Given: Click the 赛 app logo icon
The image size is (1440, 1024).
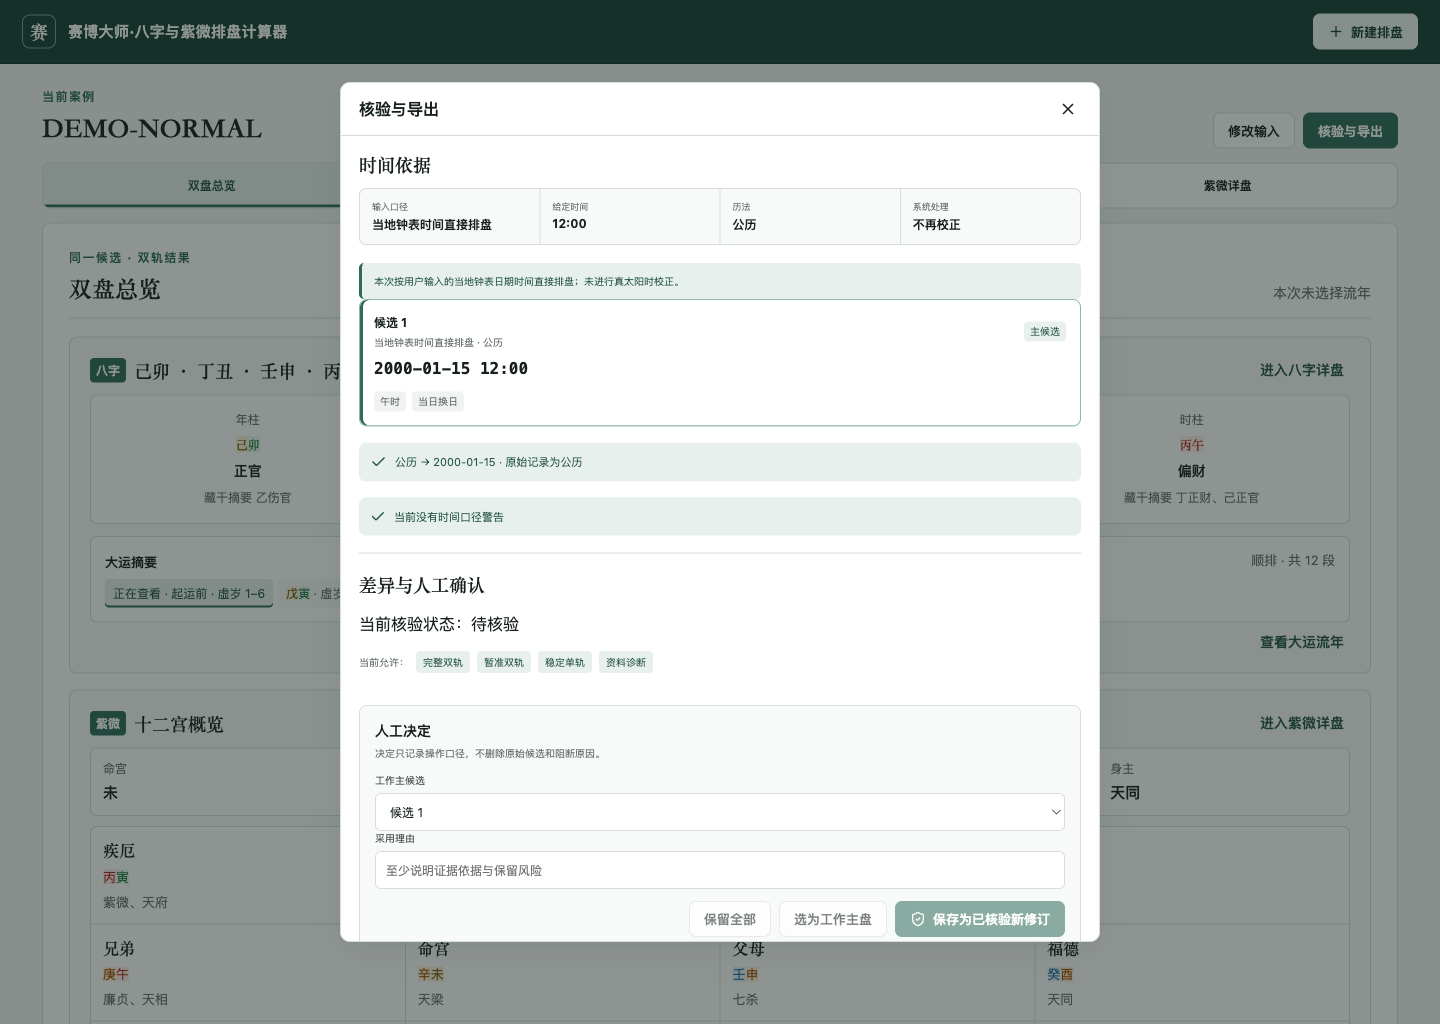Looking at the screenshot, I should pos(39,32).
